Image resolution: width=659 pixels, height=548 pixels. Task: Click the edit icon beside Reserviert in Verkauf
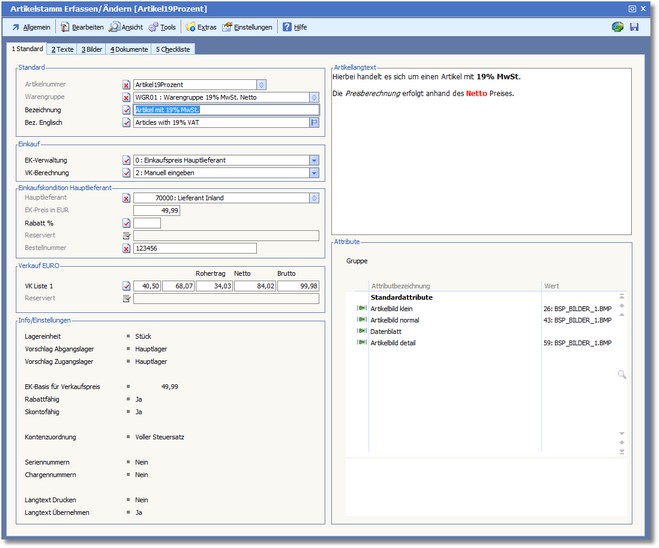click(x=126, y=298)
